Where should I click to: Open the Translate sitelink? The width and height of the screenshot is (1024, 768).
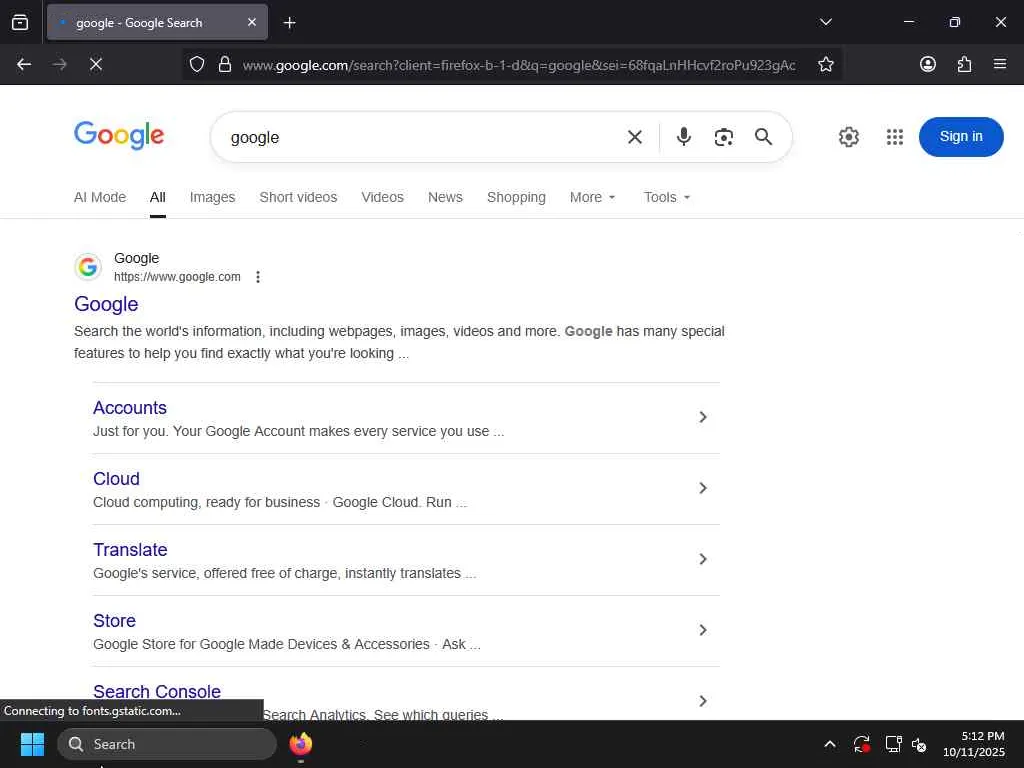coord(130,550)
